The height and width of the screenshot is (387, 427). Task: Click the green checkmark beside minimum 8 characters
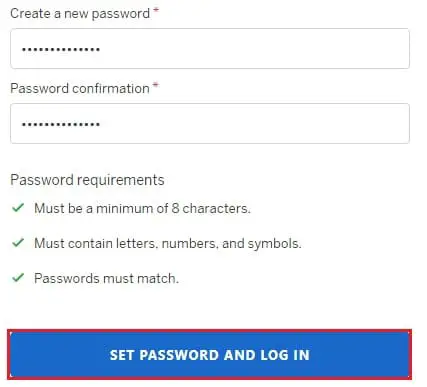(x=18, y=208)
